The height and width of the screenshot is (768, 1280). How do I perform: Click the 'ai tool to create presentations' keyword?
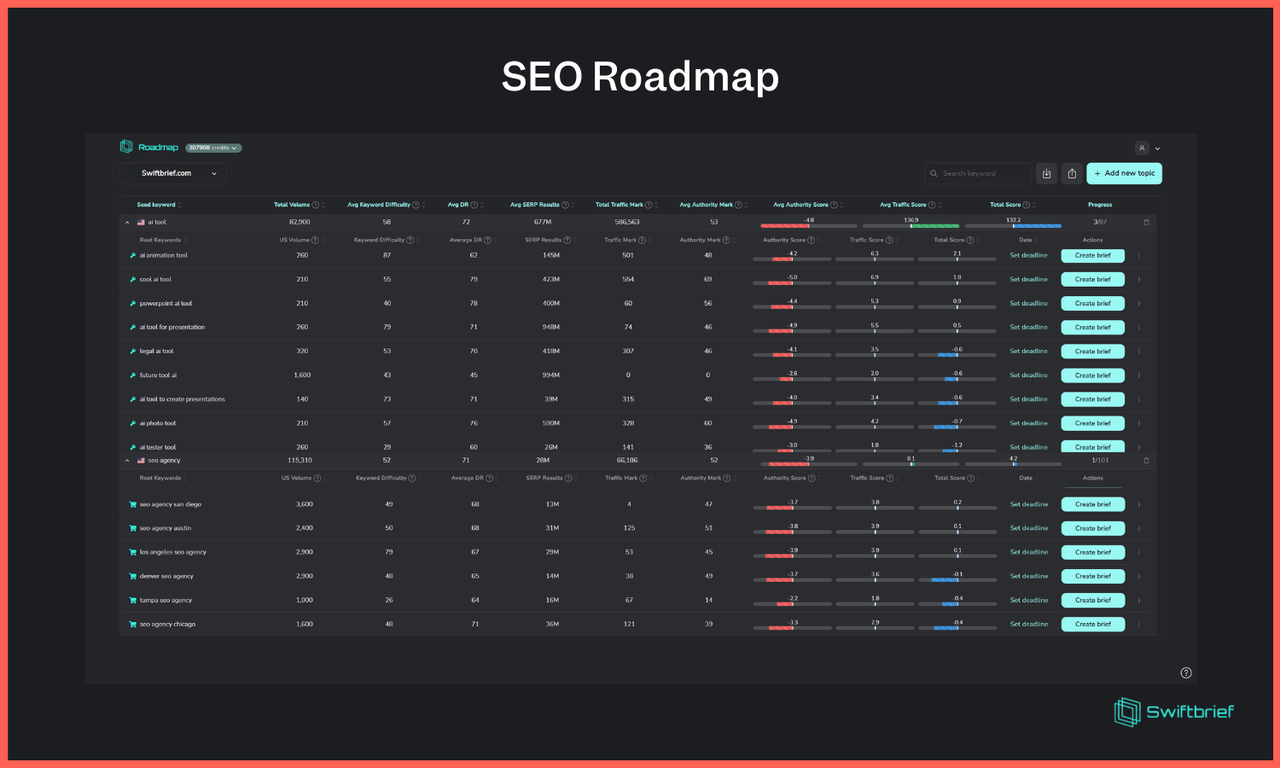(182, 399)
